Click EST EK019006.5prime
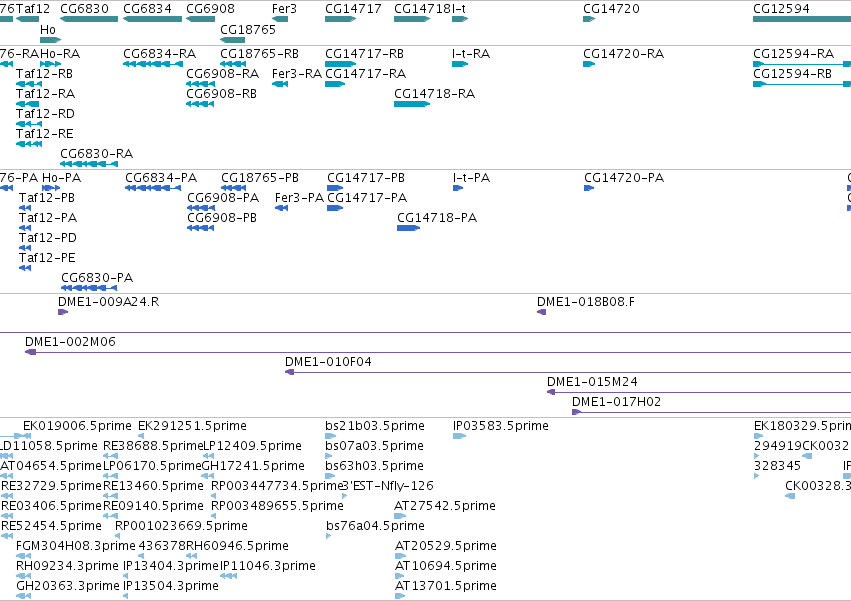The image size is (851, 601). point(77,426)
